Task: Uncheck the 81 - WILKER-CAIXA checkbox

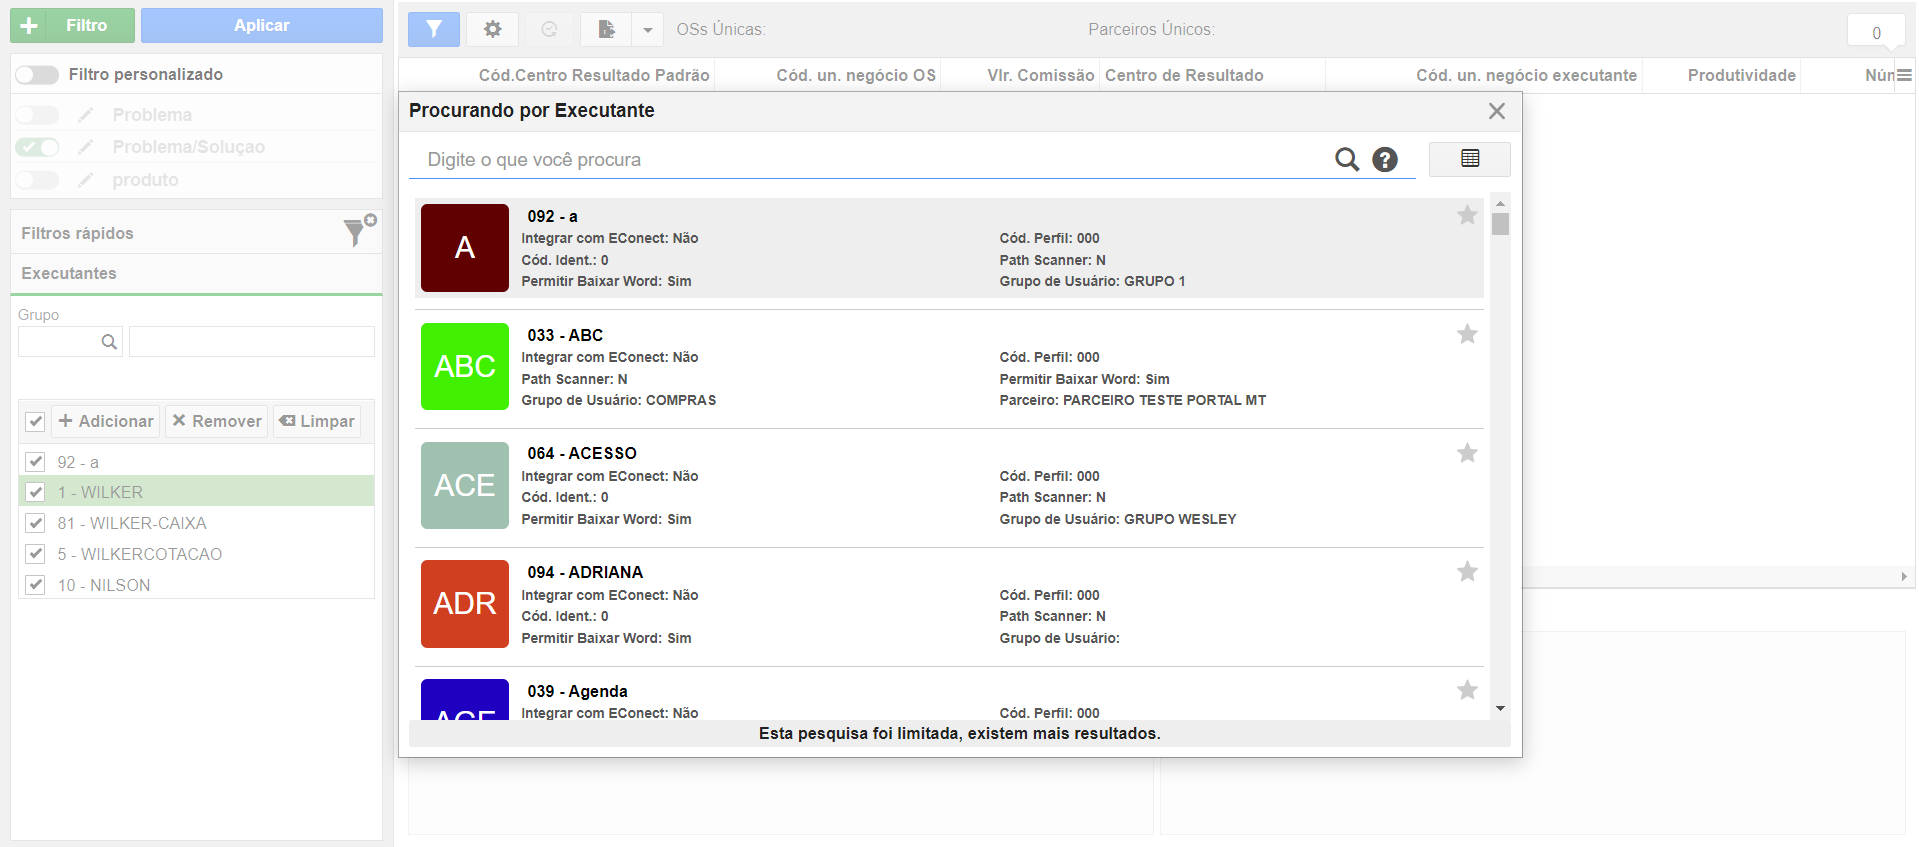Action: point(35,523)
